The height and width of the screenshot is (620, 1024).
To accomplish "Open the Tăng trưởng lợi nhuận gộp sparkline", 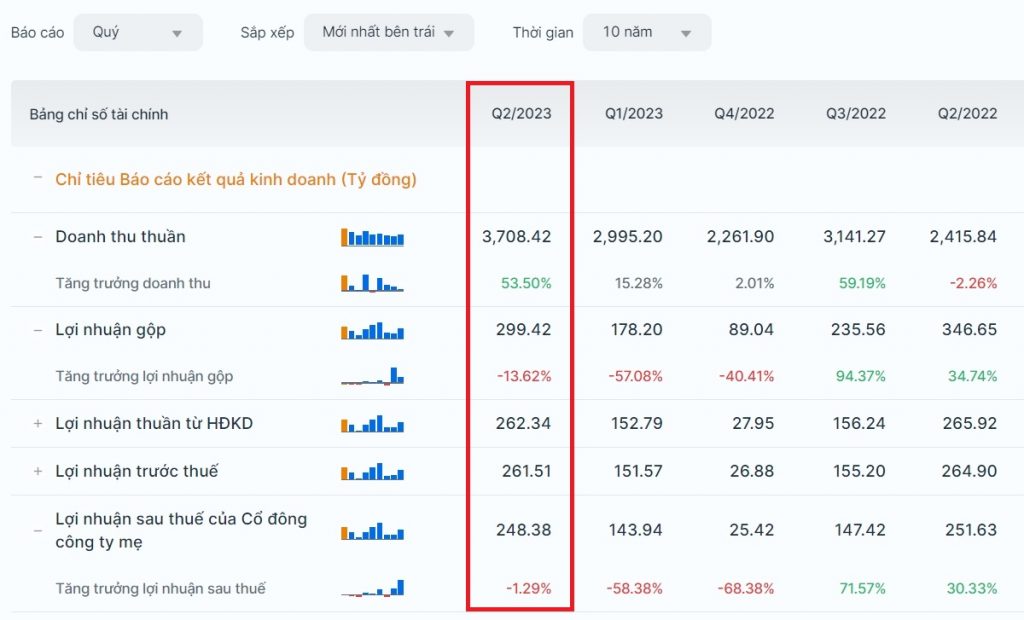I will click(x=372, y=377).
